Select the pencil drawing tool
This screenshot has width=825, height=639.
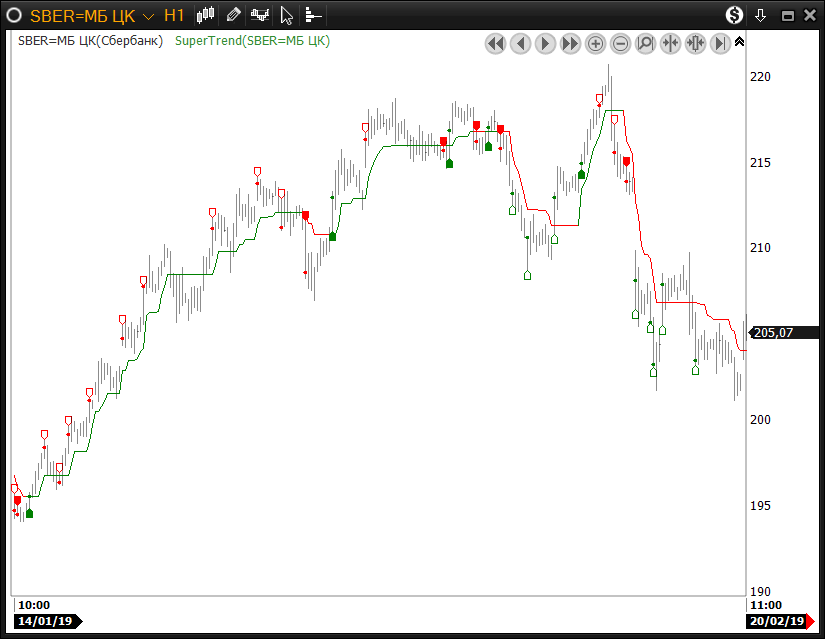pos(233,15)
